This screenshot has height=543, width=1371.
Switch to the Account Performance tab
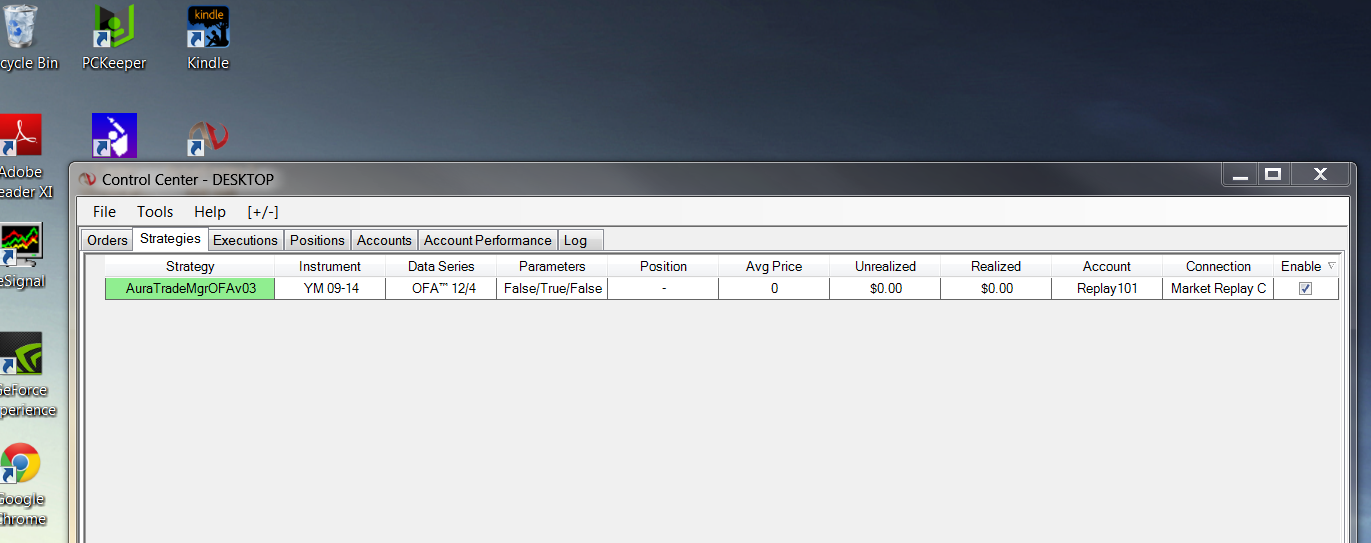(487, 240)
